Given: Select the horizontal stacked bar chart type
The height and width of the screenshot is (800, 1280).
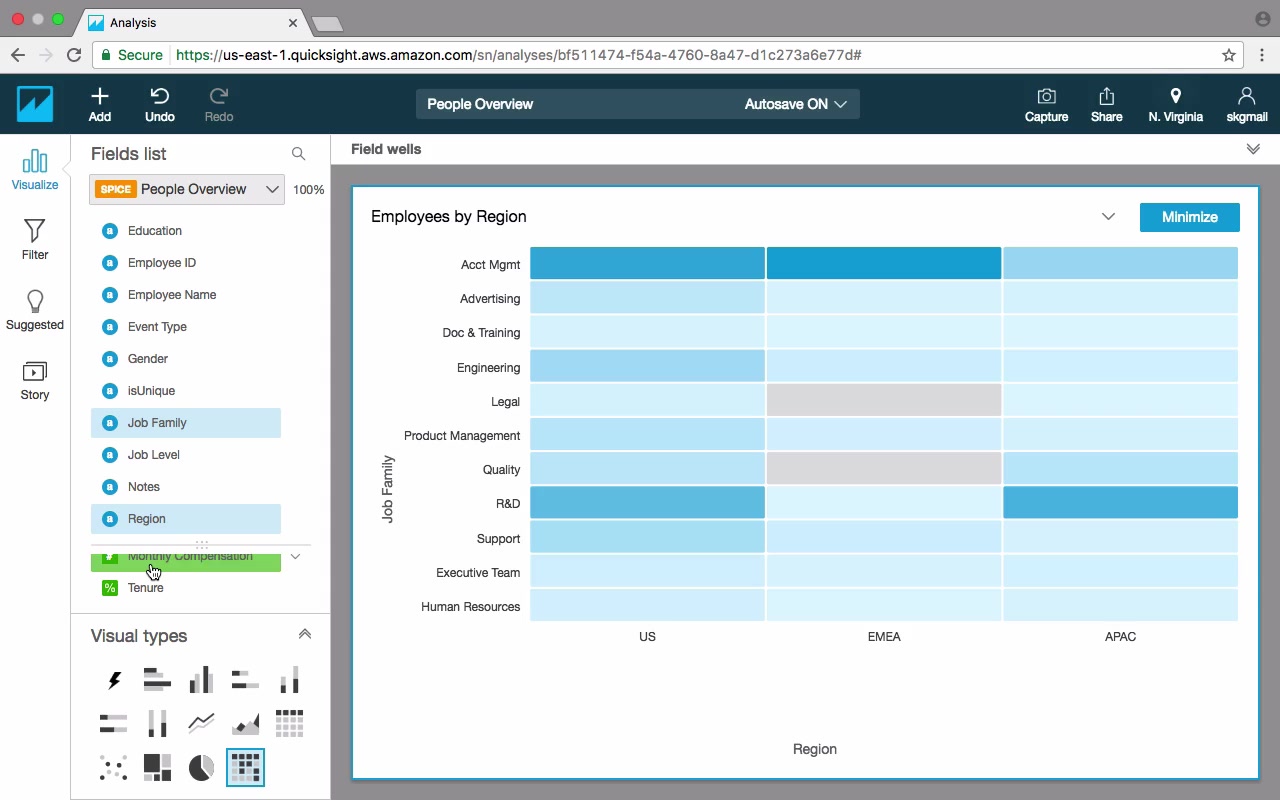Looking at the screenshot, I should tap(245, 681).
